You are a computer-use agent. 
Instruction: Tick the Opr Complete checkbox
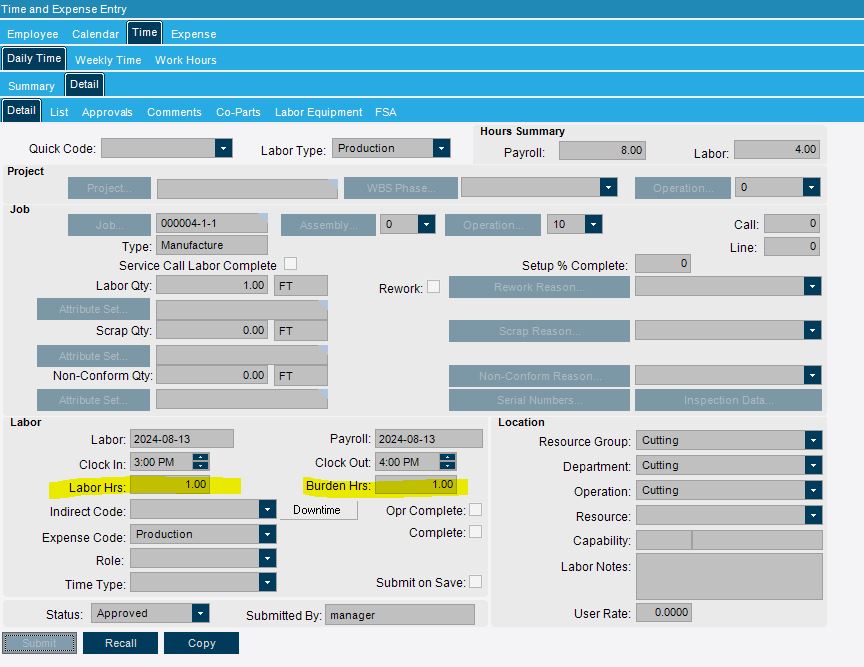[476, 509]
